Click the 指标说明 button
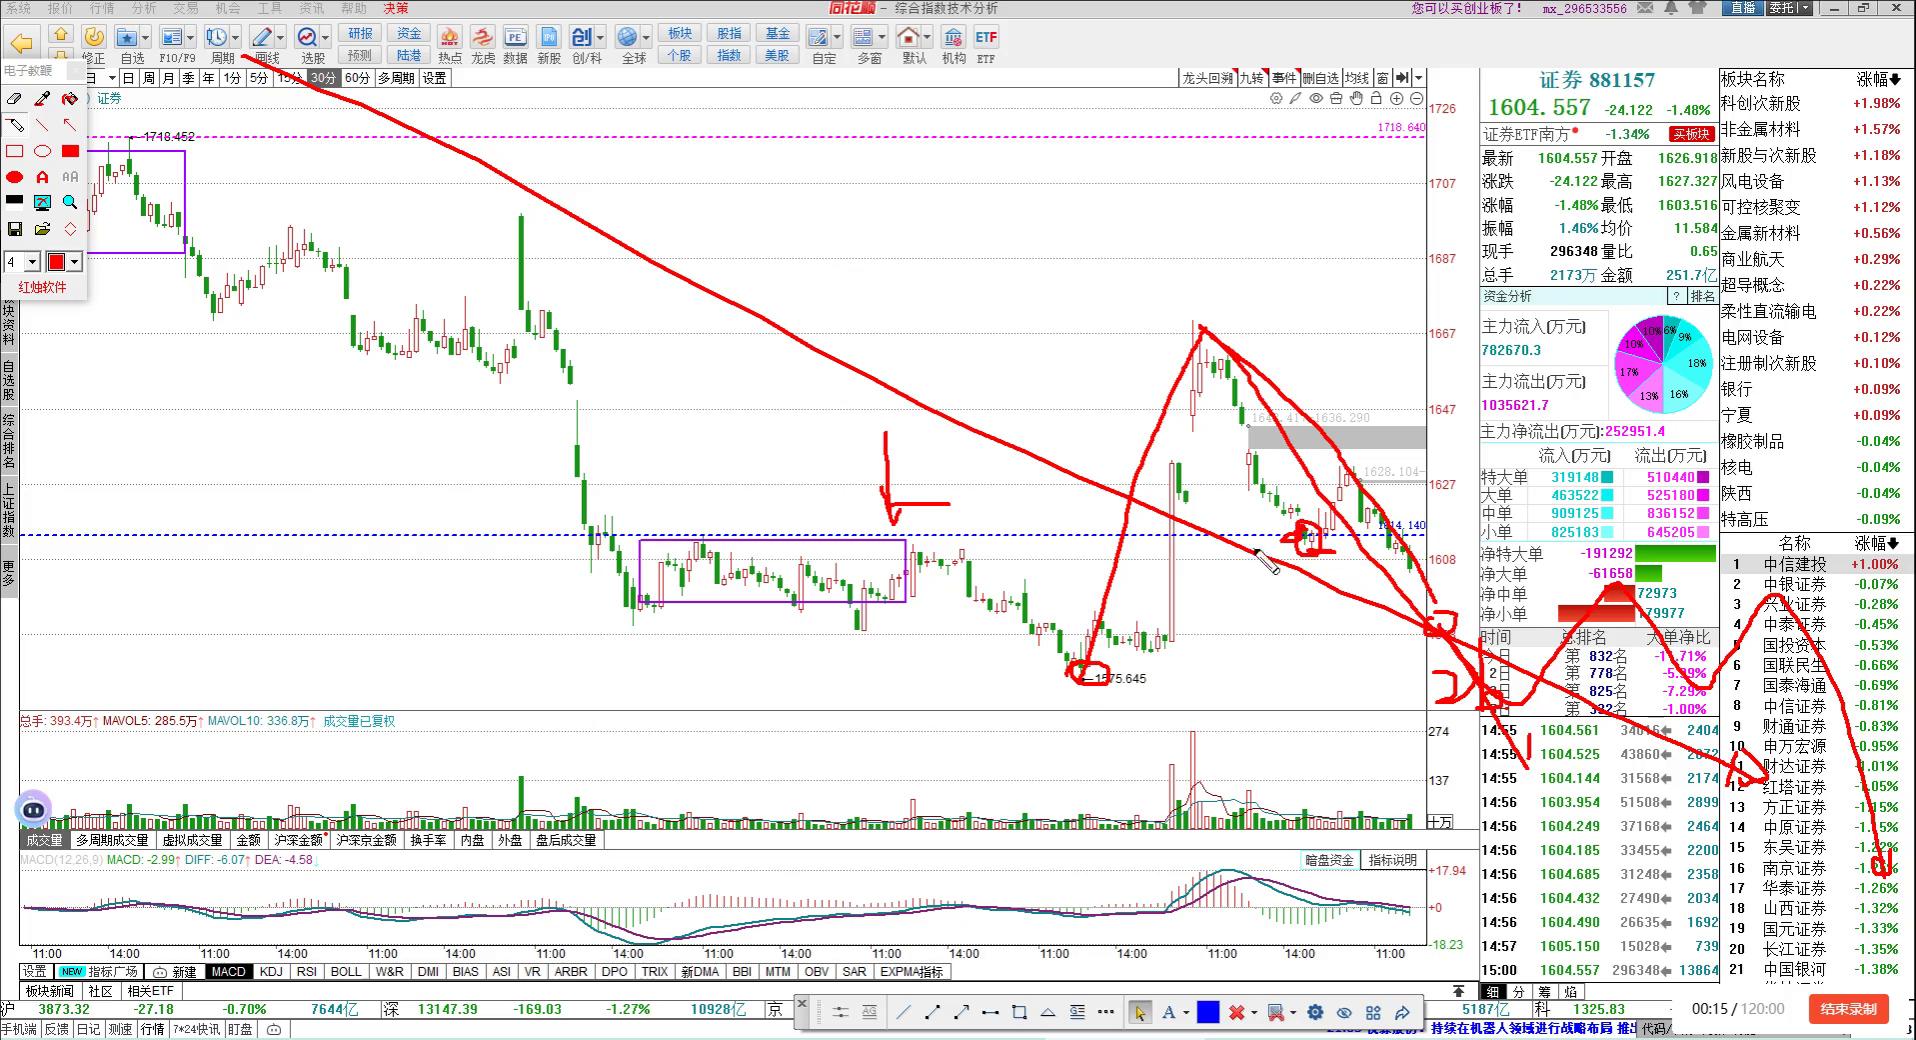1916x1040 pixels. click(1393, 860)
